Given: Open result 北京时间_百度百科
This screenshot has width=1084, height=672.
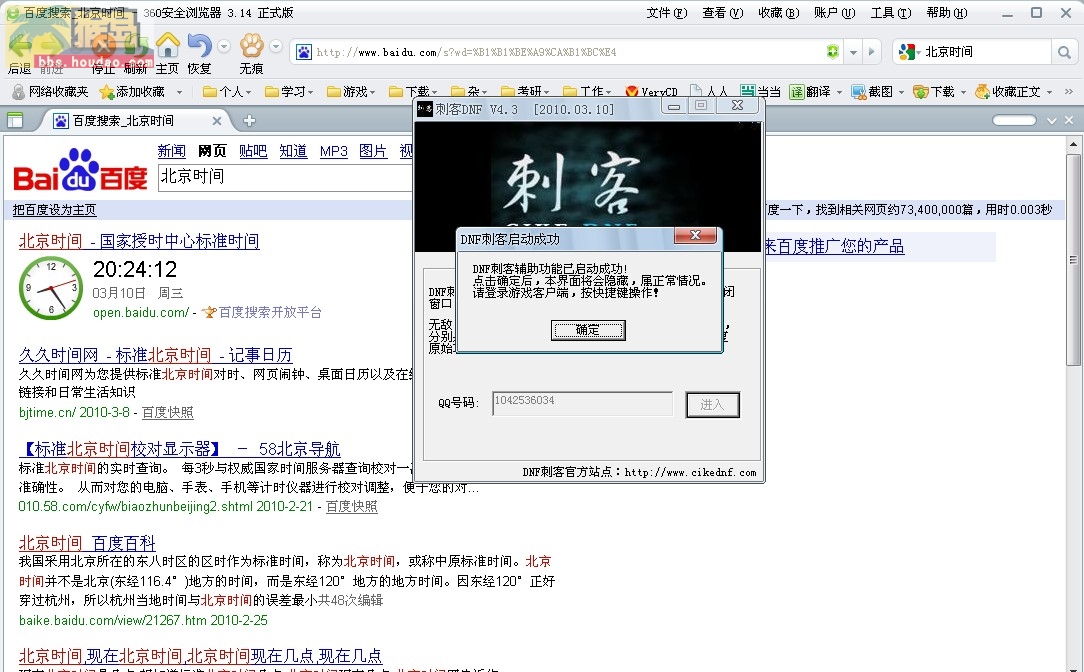Looking at the screenshot, I should point(87,543).
